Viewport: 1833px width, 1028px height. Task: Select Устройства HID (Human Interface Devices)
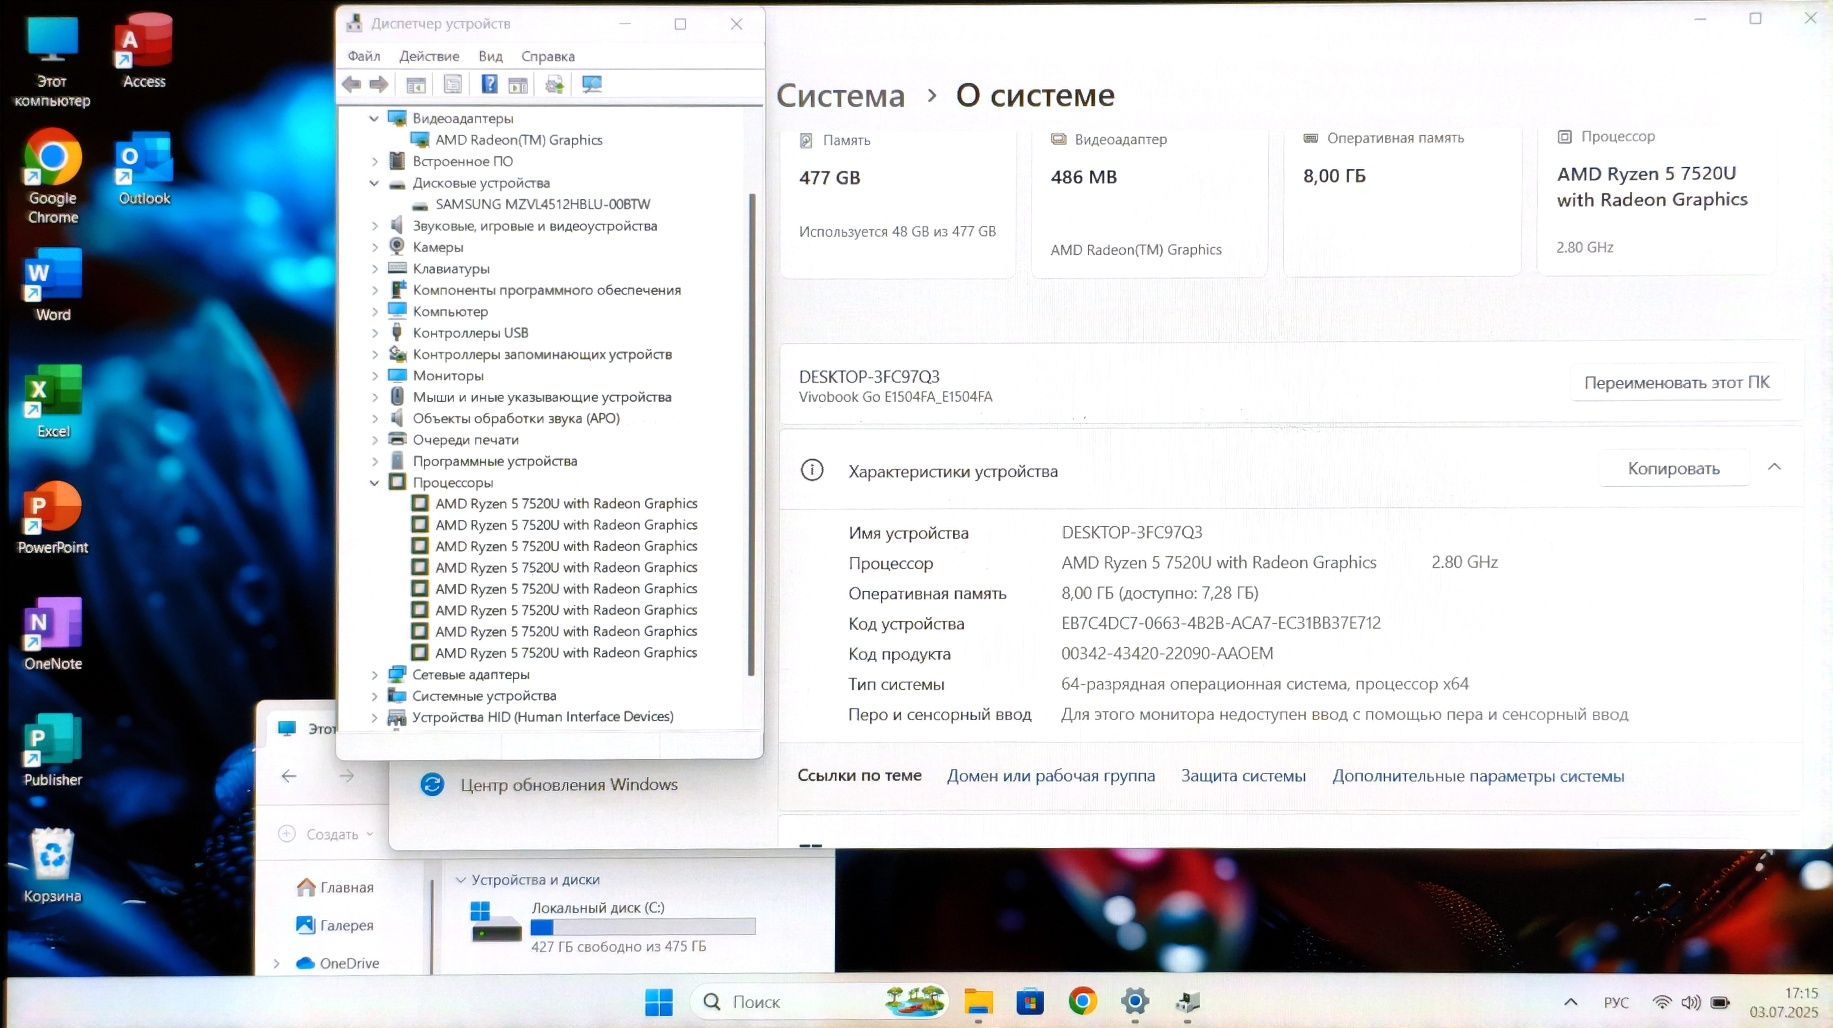(x=542, y=717)
